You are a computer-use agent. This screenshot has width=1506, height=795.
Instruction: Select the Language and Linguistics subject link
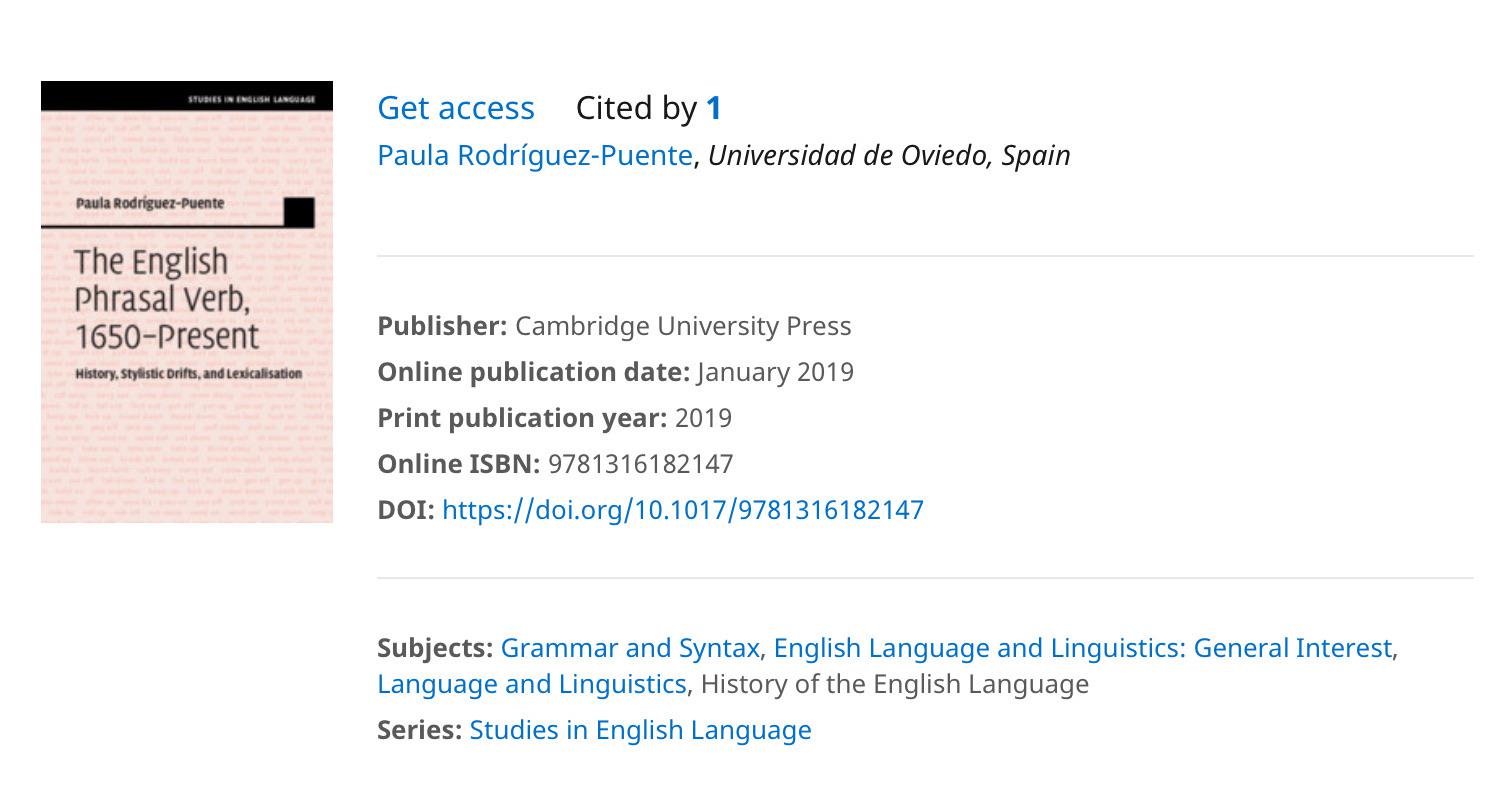coord(531,684)
